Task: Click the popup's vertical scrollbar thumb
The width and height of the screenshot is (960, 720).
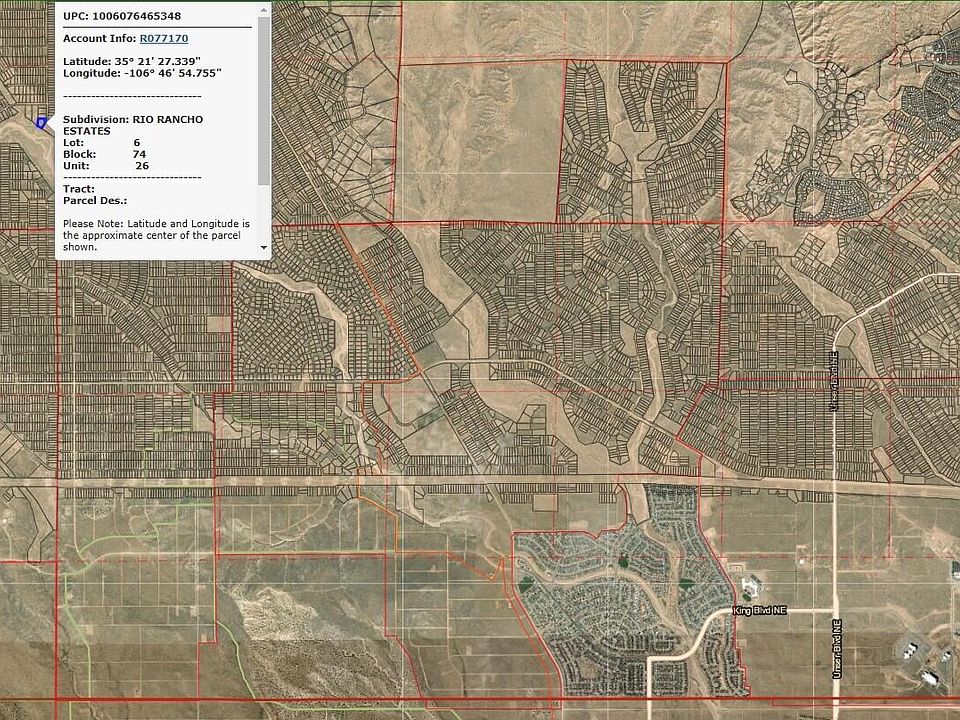Action: (x=264, y=100)
